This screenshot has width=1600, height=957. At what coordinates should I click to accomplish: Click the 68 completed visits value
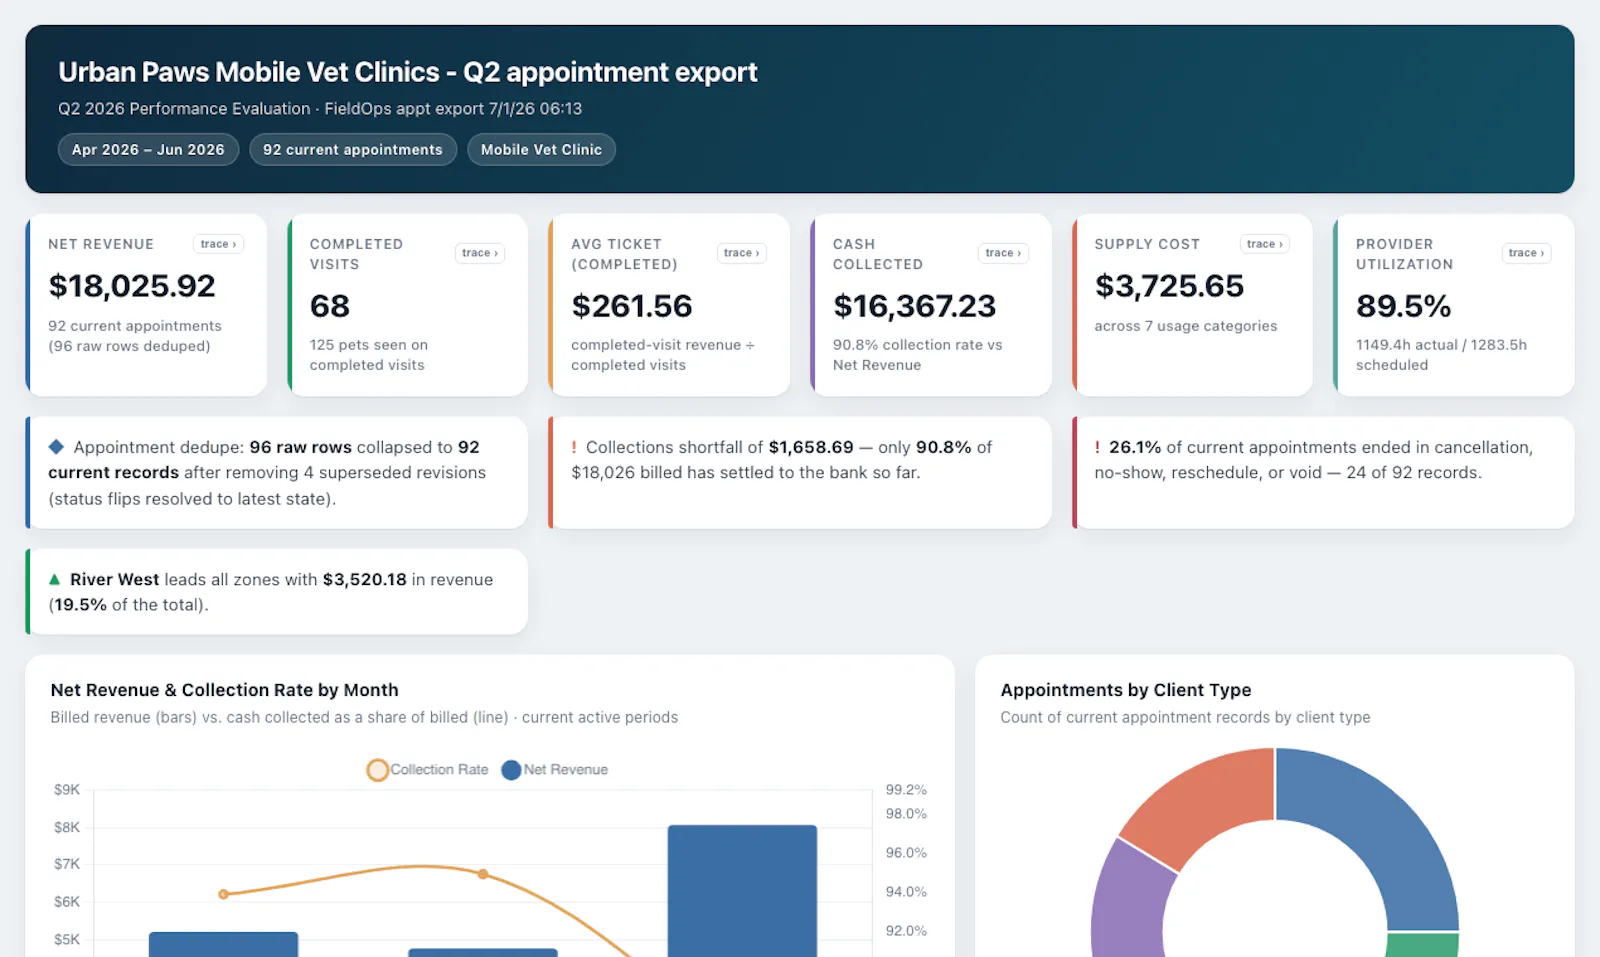tap(330, 306)
